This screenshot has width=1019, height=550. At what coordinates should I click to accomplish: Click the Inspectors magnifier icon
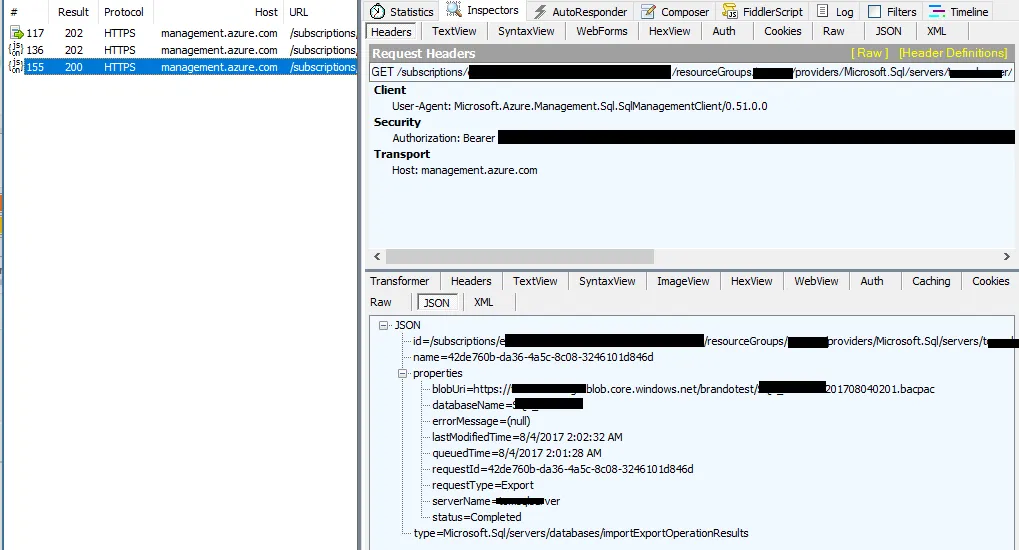click(x=454, y=10)
